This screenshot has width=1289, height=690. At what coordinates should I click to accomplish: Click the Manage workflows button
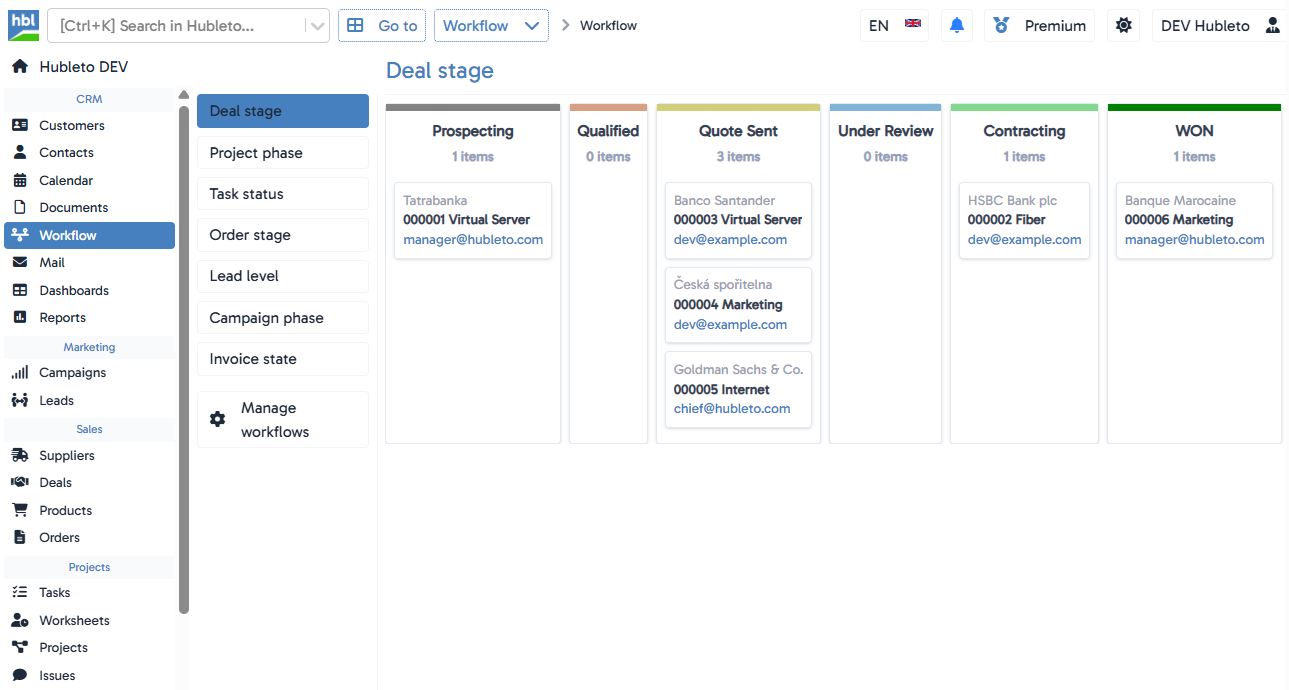click(282, 420)
